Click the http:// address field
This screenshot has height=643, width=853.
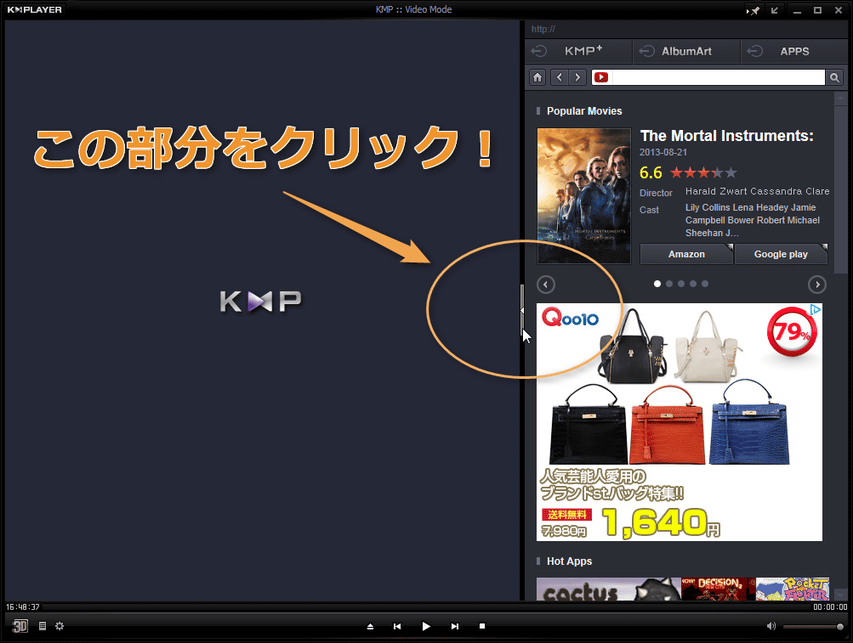685,29
